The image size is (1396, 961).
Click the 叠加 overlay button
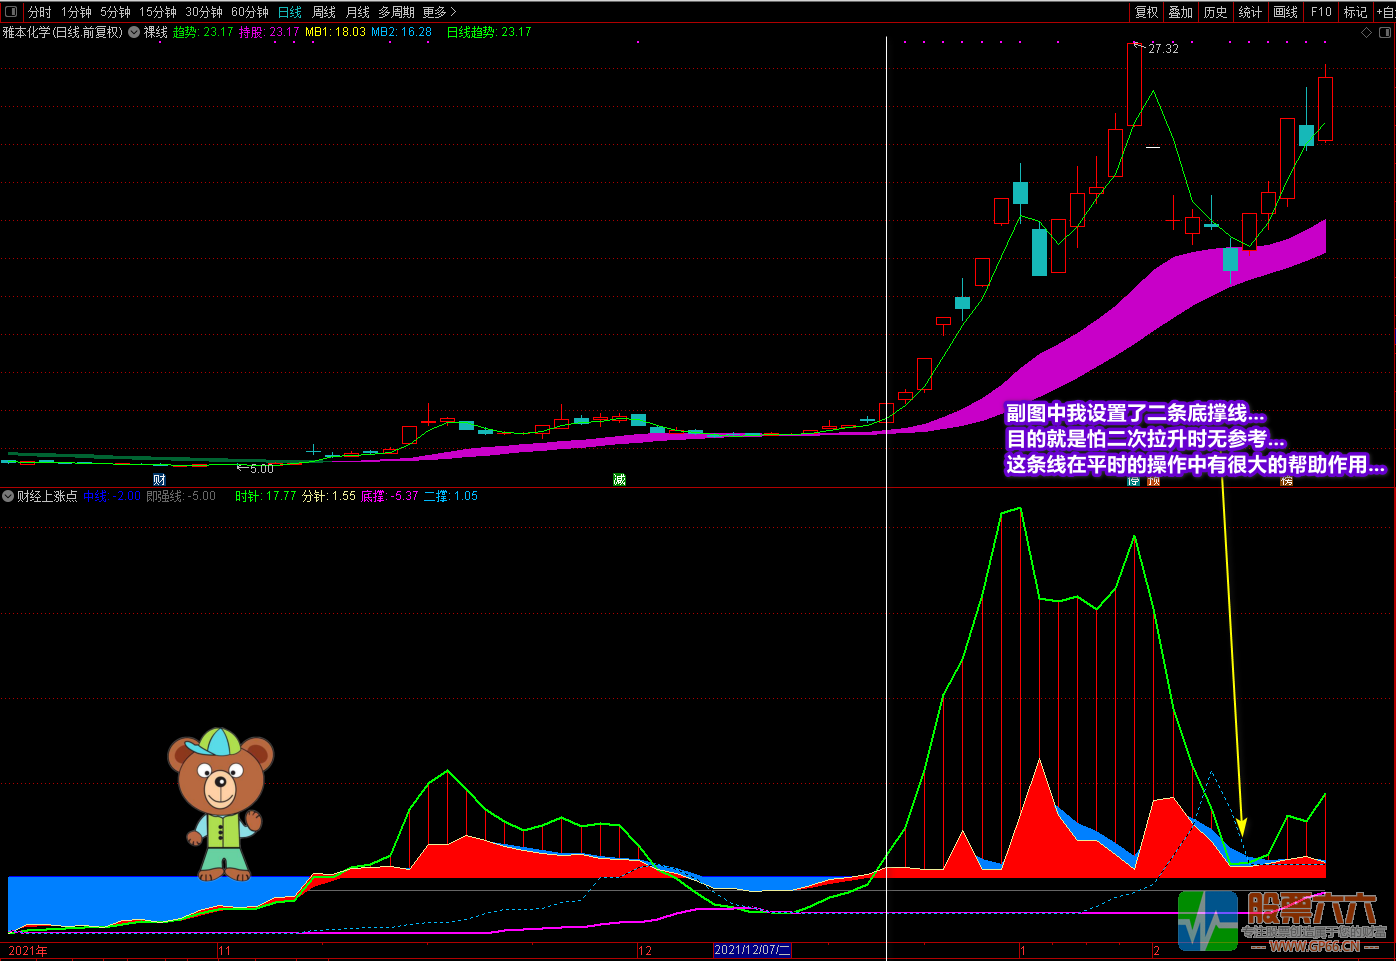click(1180, 12)
